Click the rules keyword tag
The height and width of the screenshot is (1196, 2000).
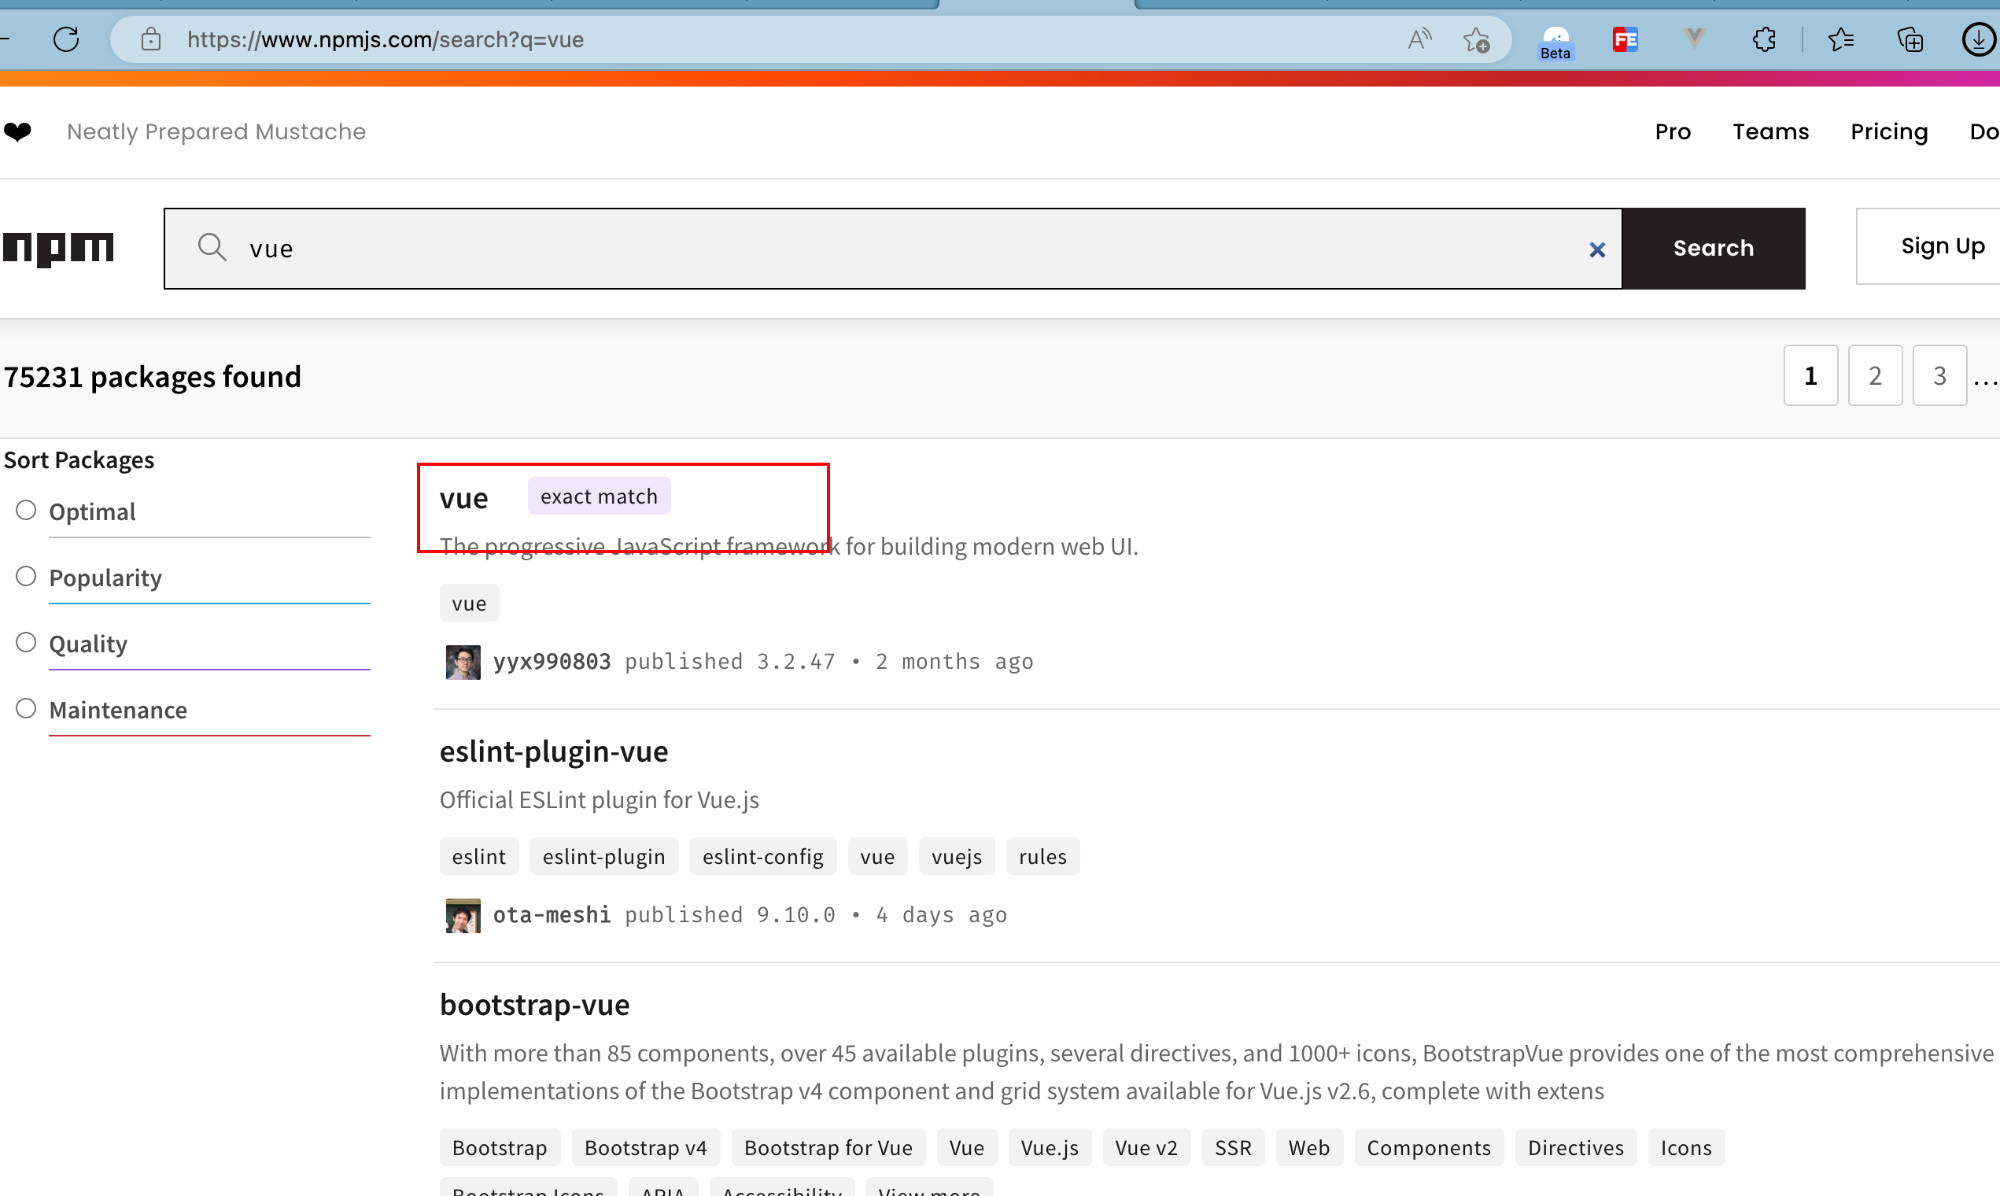(1043, 857)
